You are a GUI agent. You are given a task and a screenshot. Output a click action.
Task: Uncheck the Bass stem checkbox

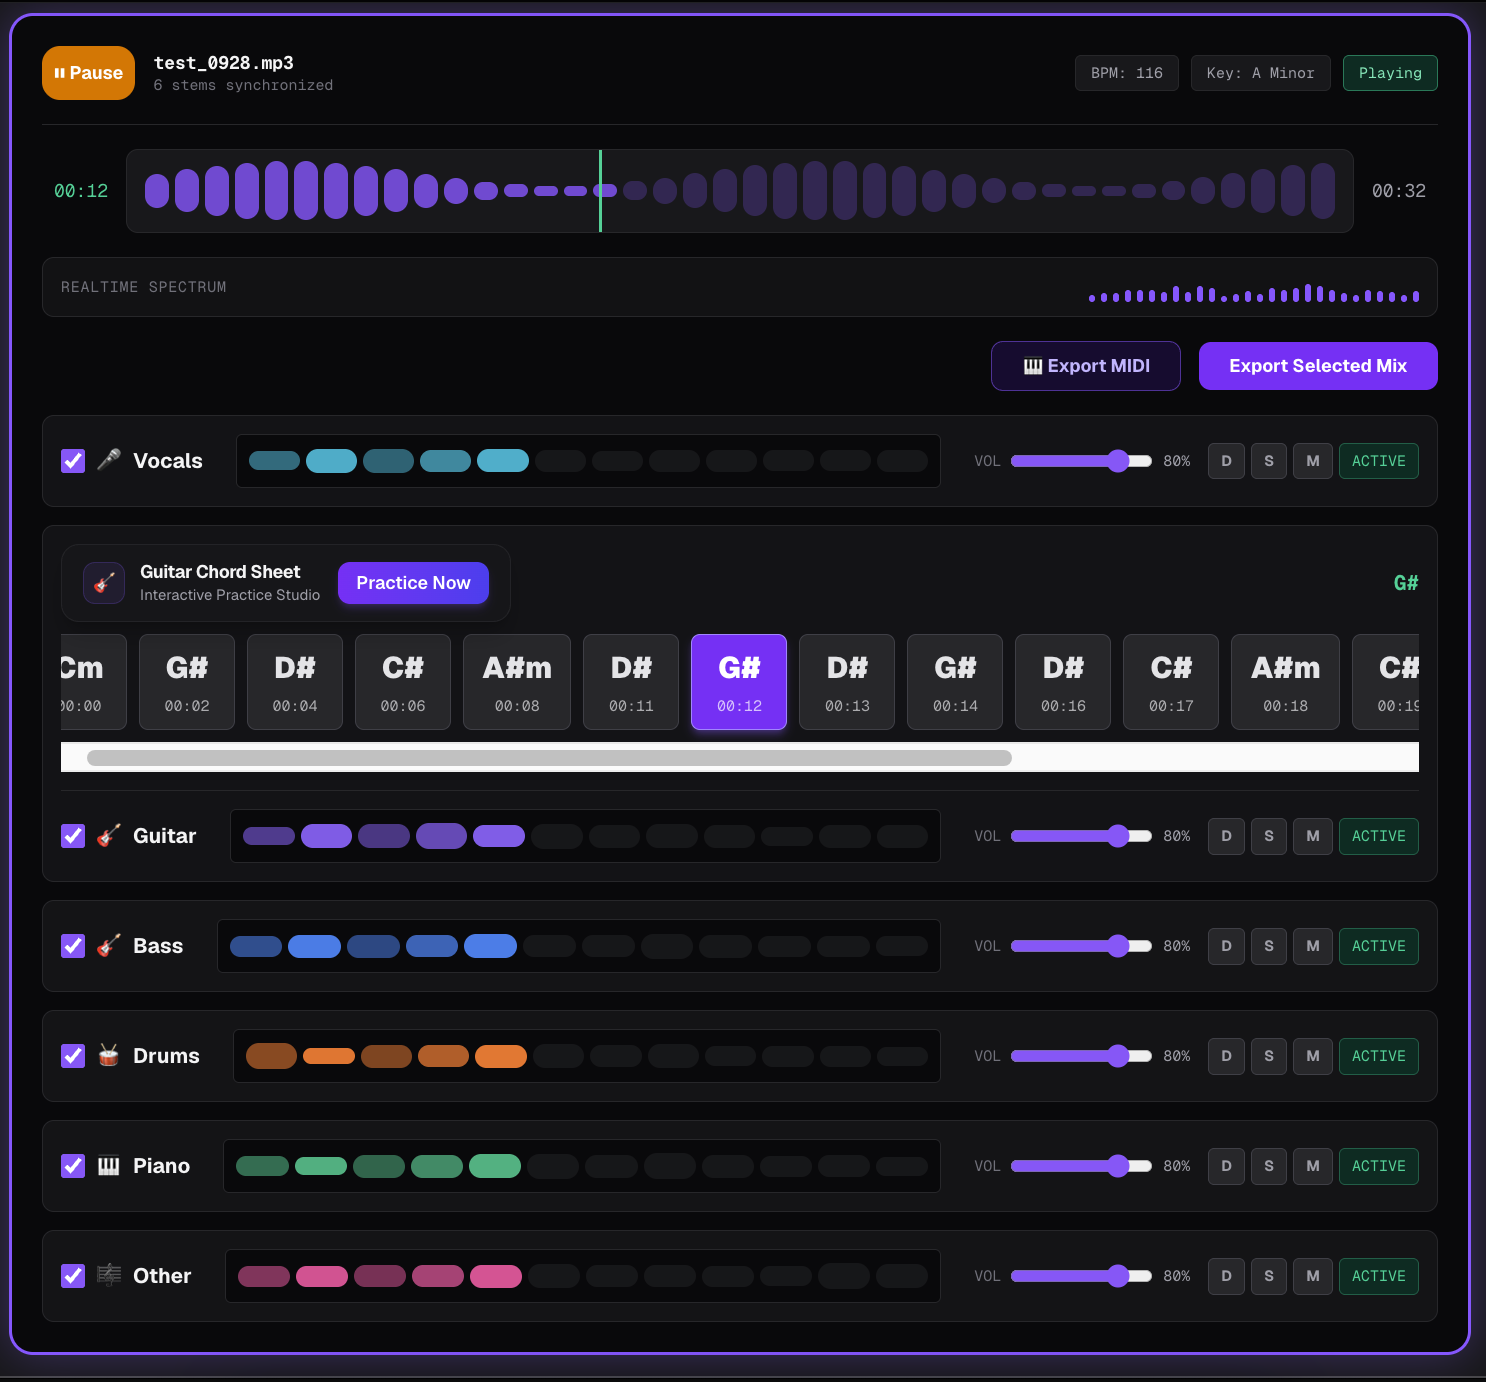pyautogui.click(x=73, y=946)
